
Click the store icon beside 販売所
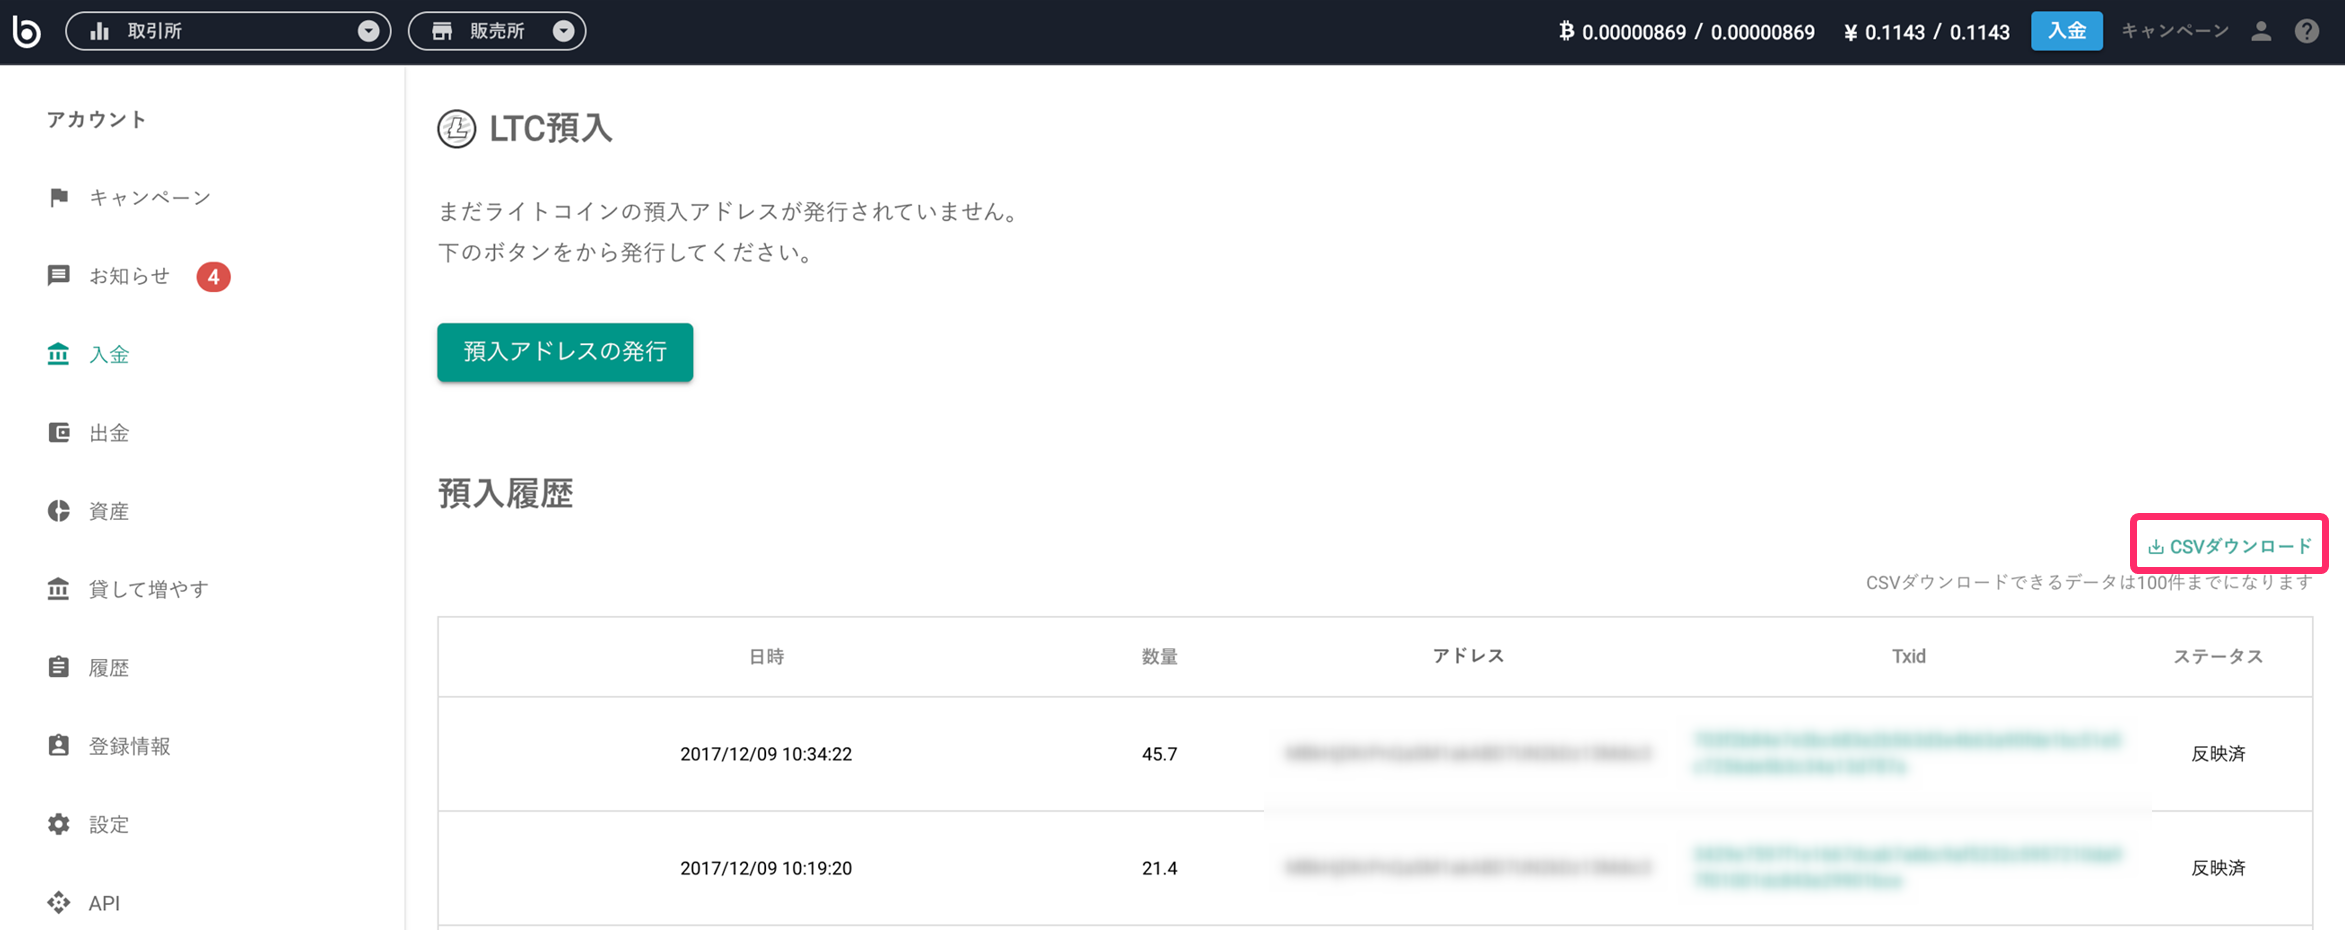[x=442, y=31]
